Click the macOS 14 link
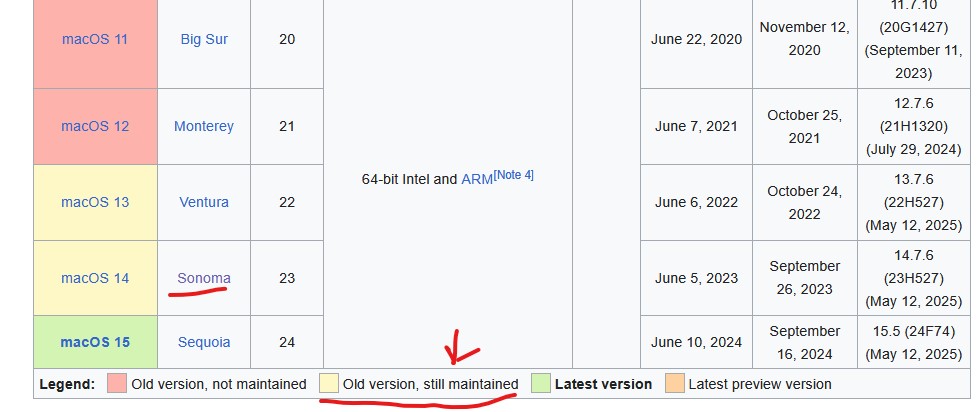 95,278
